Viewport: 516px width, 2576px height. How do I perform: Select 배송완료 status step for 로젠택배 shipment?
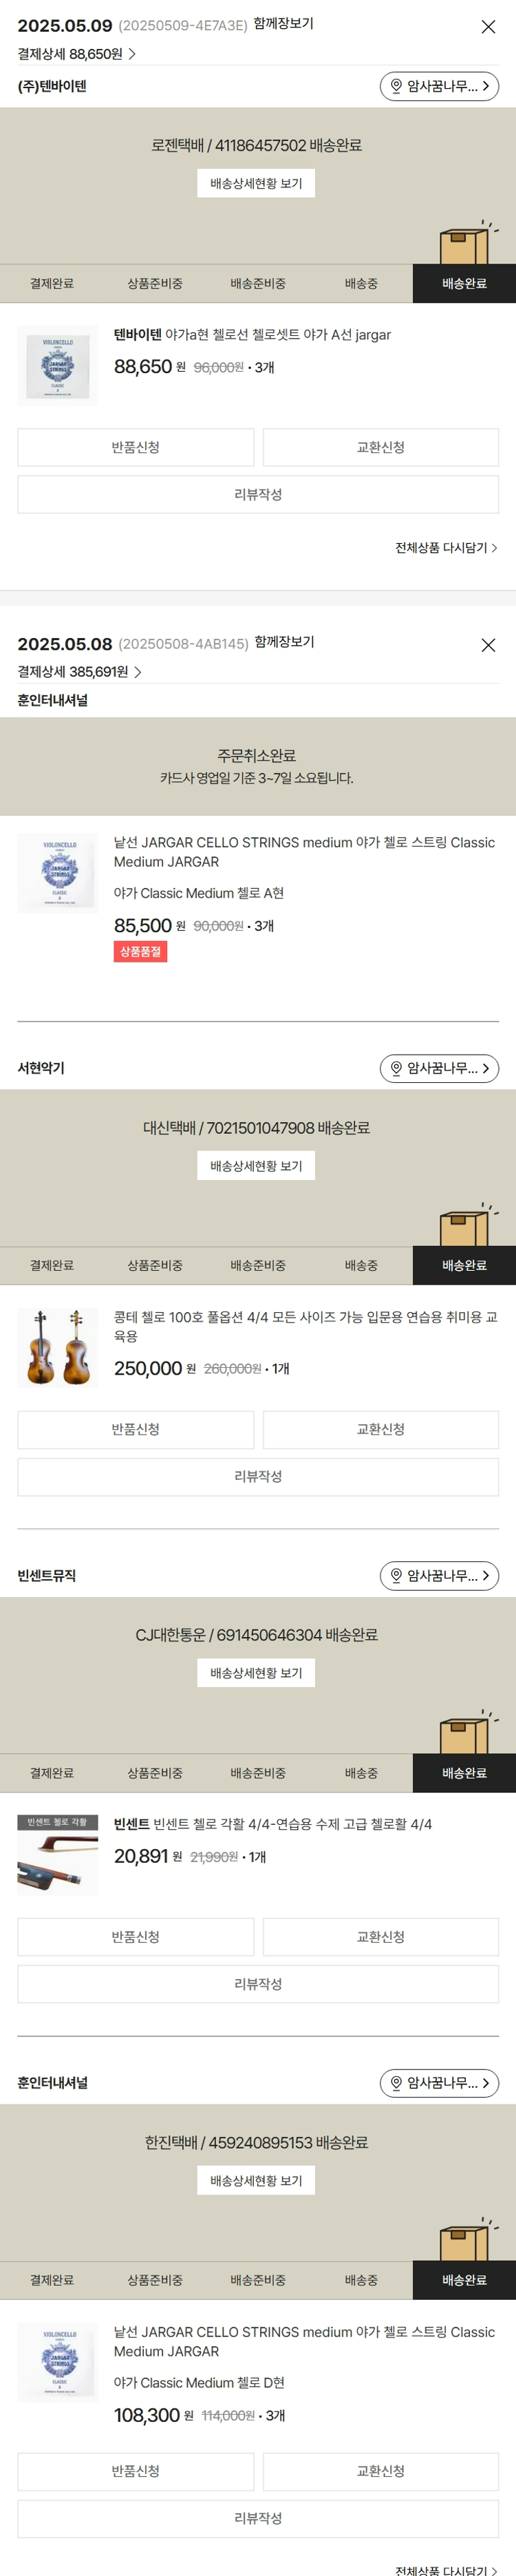(x=464, y=284)
